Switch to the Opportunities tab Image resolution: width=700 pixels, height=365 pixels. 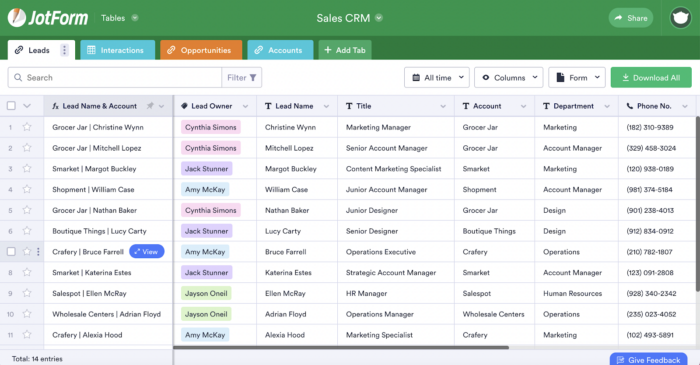click(x=201, y=50)
